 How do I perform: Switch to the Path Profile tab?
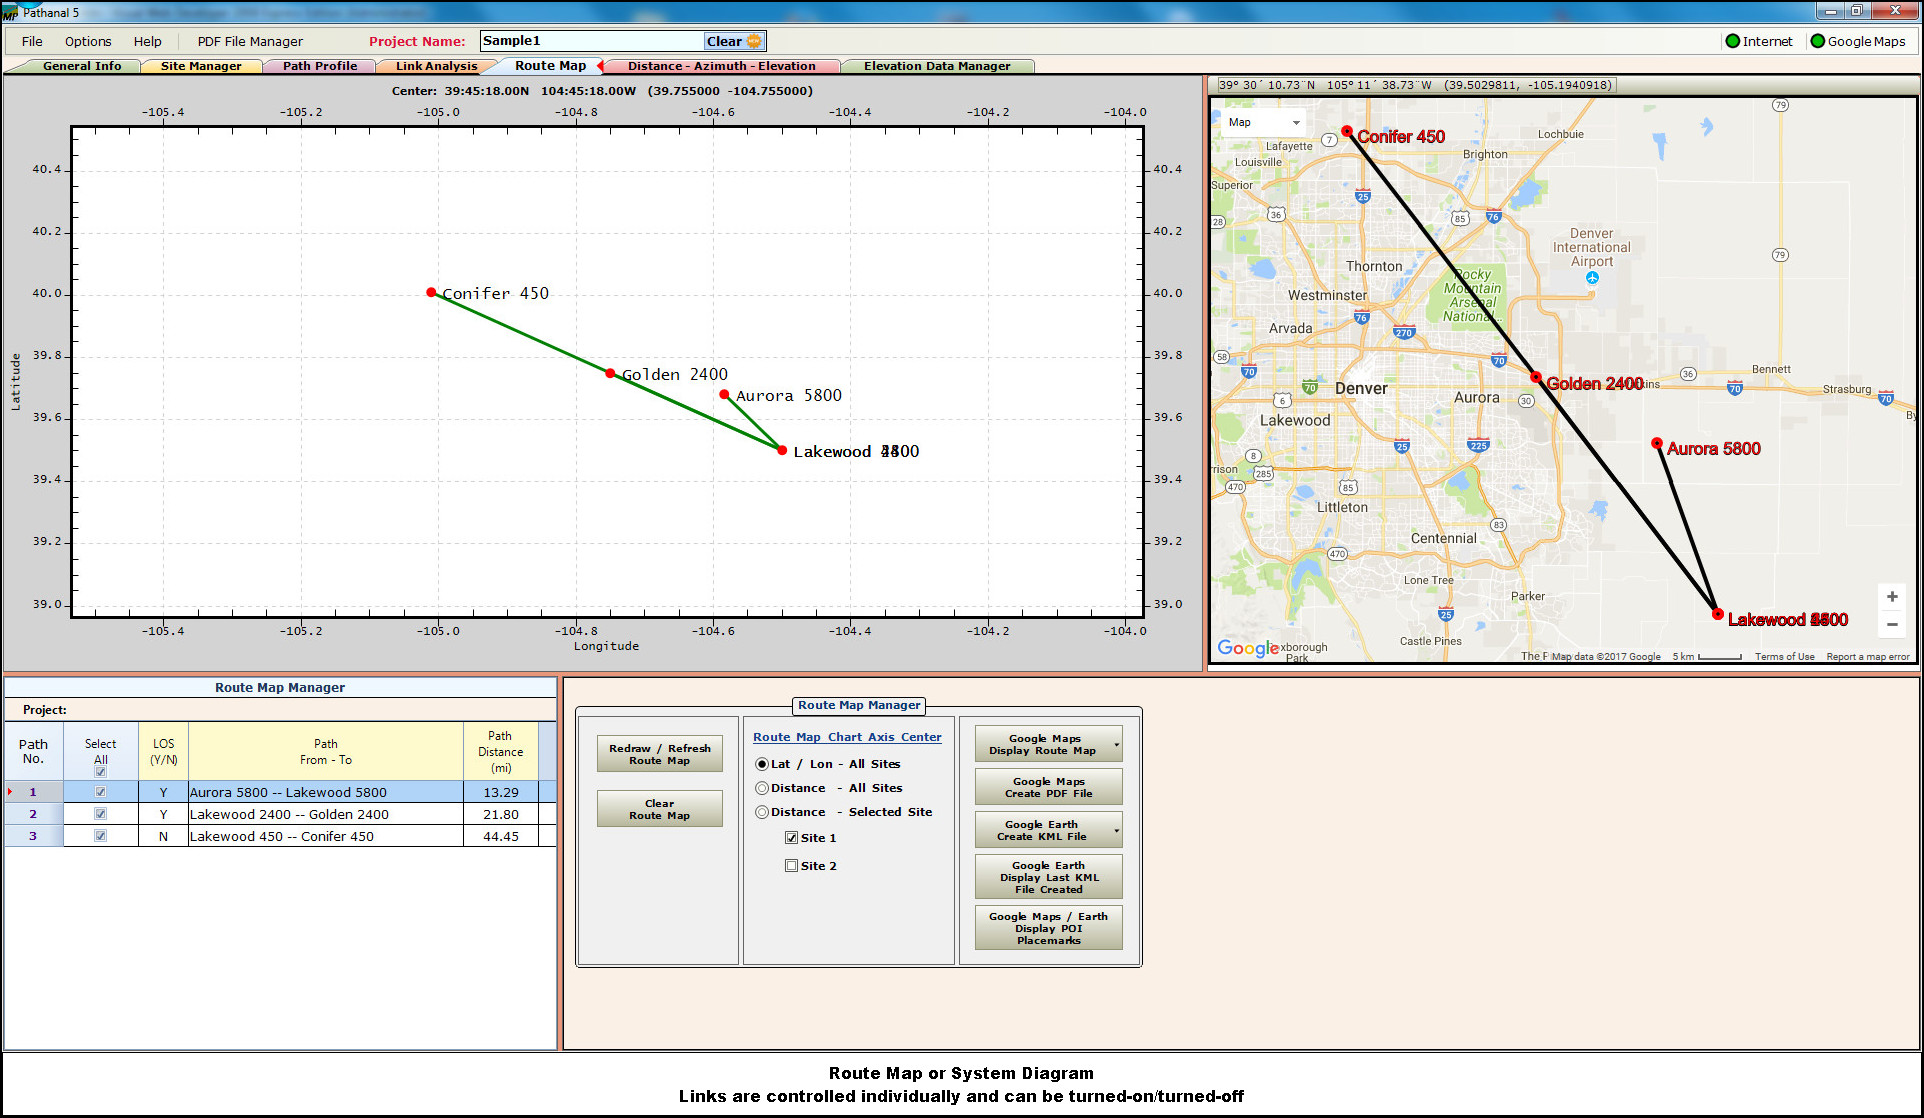pyautogui.click(x=319, y=66)
